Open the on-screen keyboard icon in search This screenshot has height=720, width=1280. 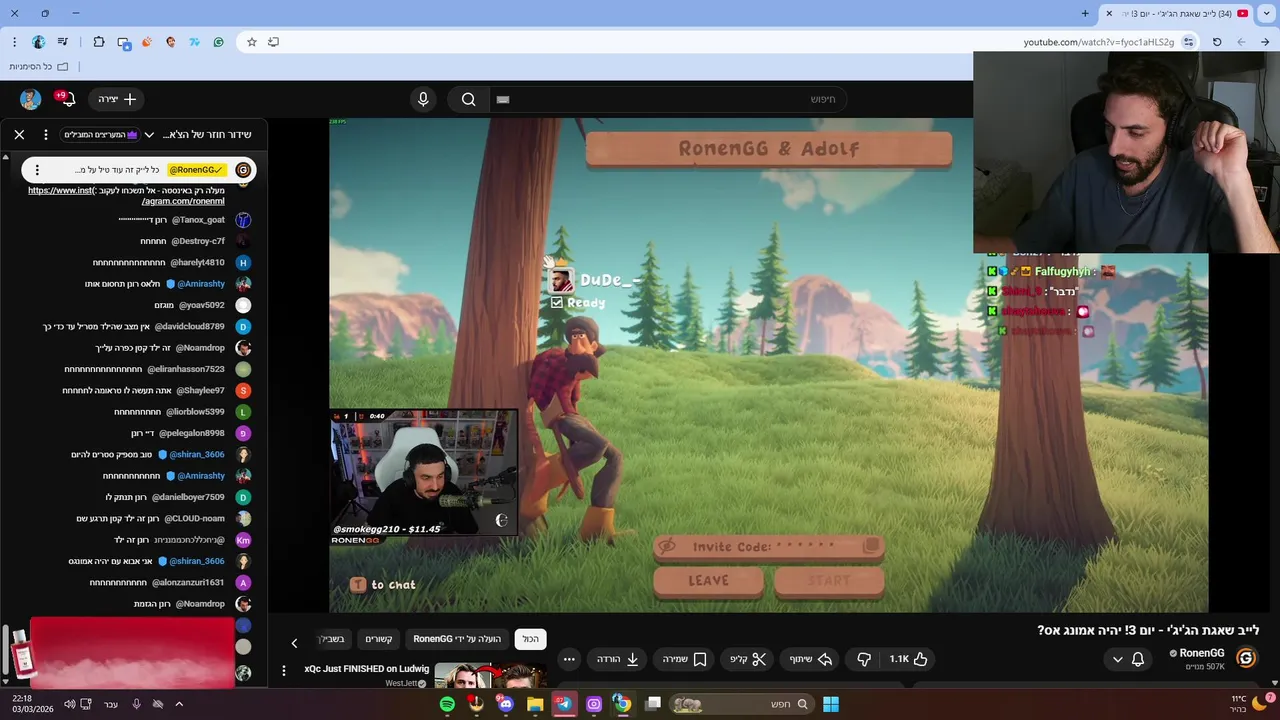503,99
